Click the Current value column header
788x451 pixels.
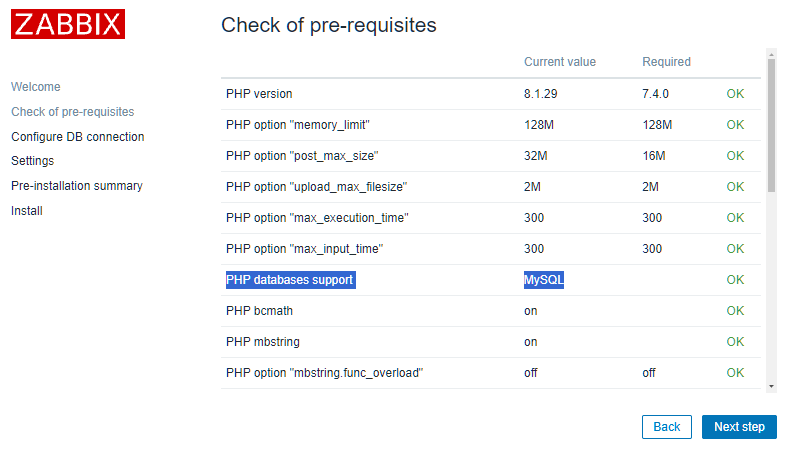click(559, 62)
